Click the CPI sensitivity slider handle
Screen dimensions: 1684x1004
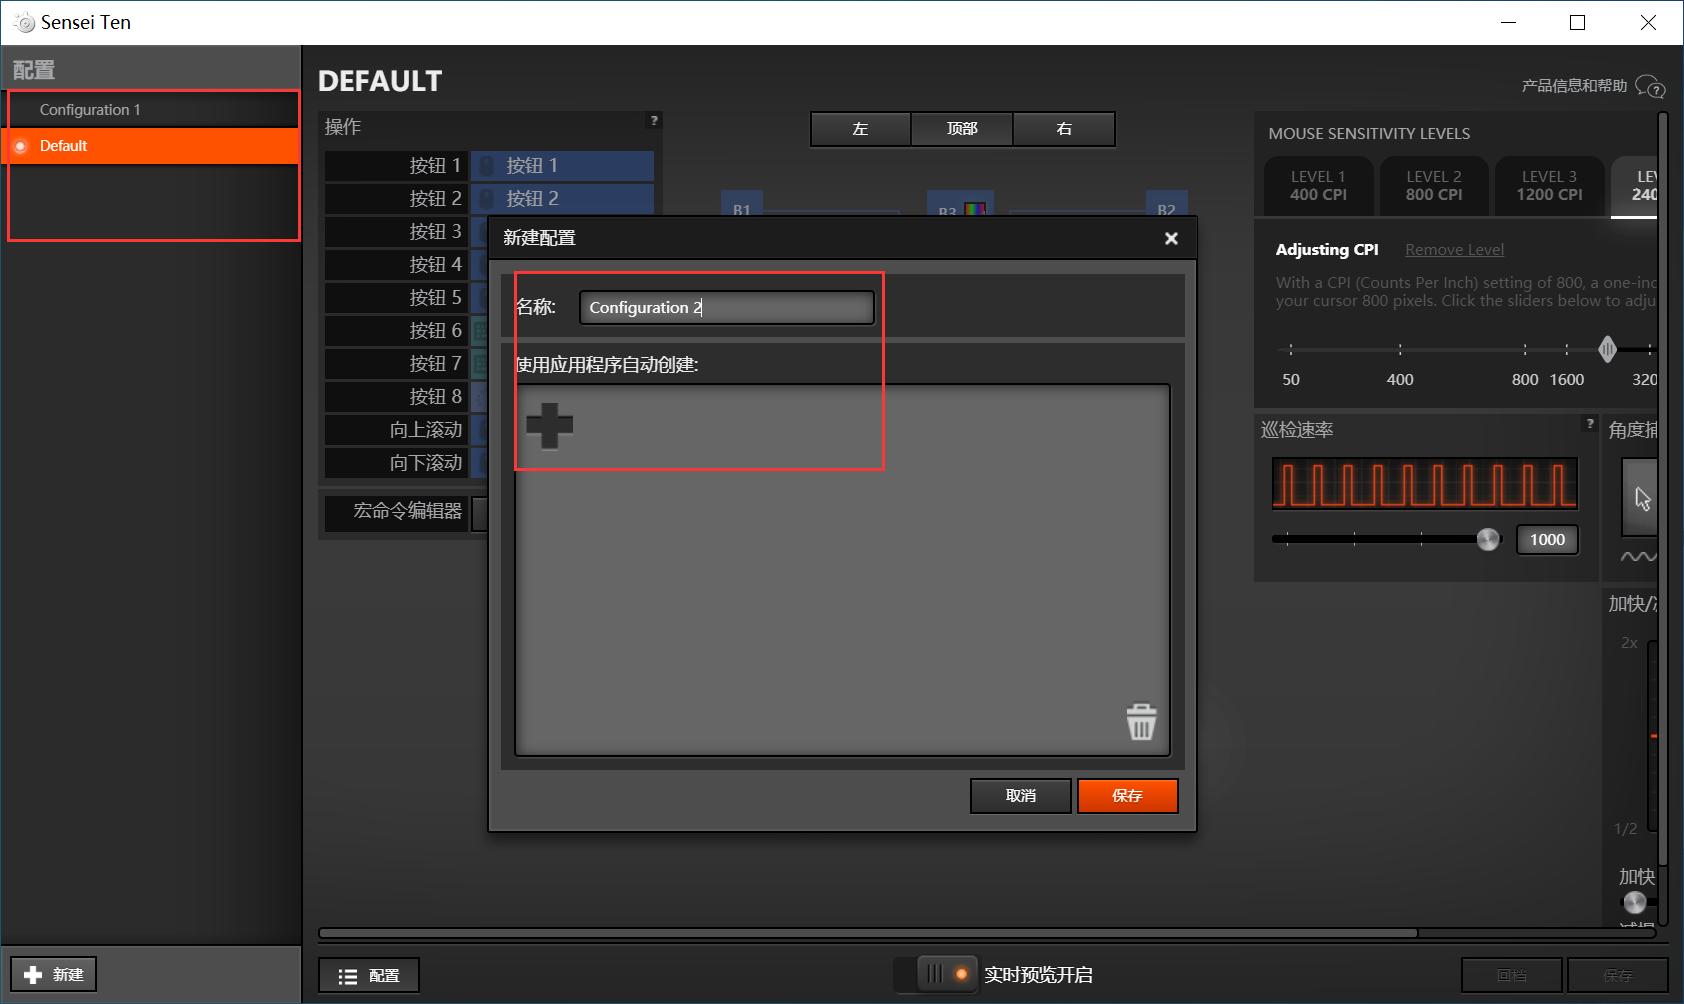pyautogui.click(x=1607, y=349)
